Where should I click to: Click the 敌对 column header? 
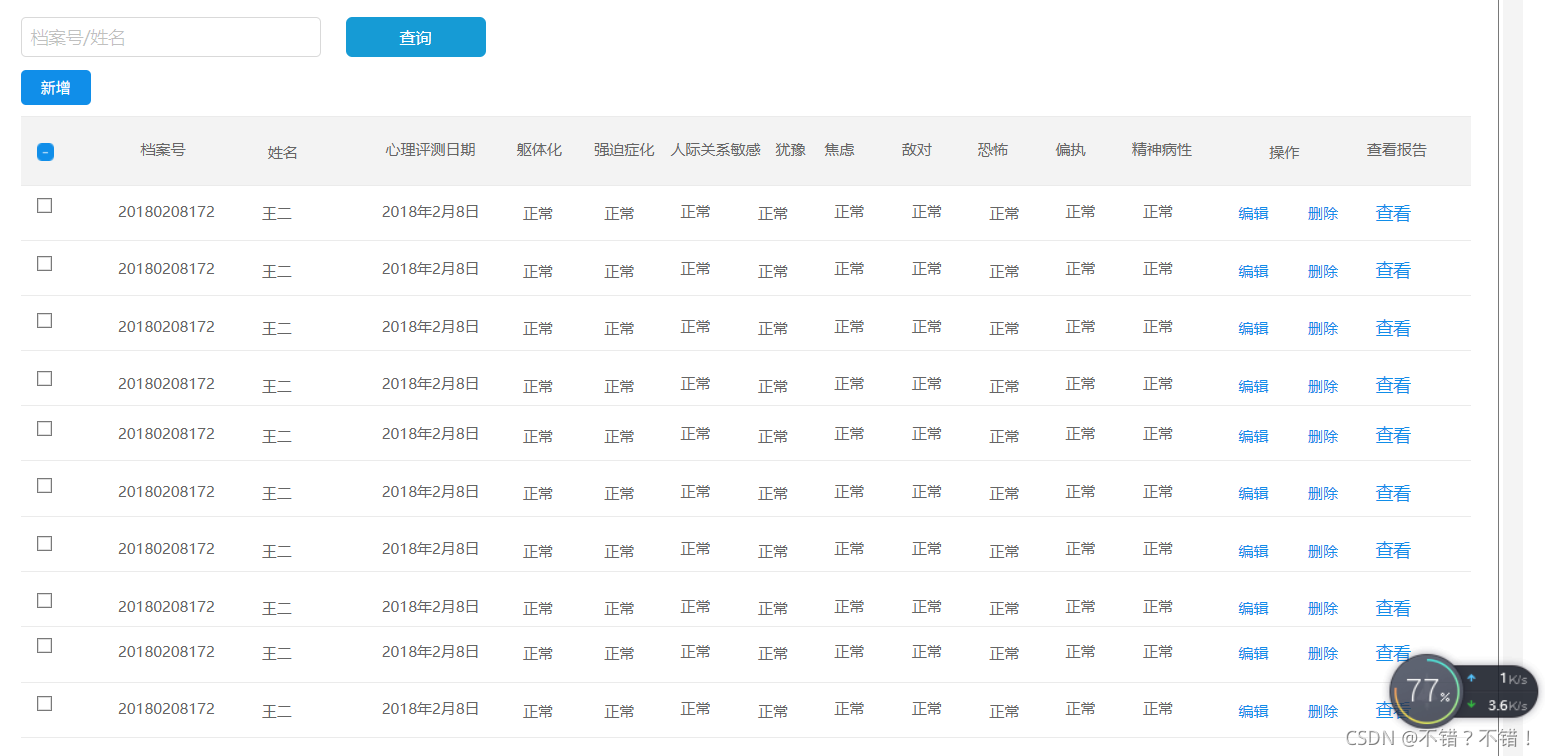pyautogui.click(x=917, y=150)
